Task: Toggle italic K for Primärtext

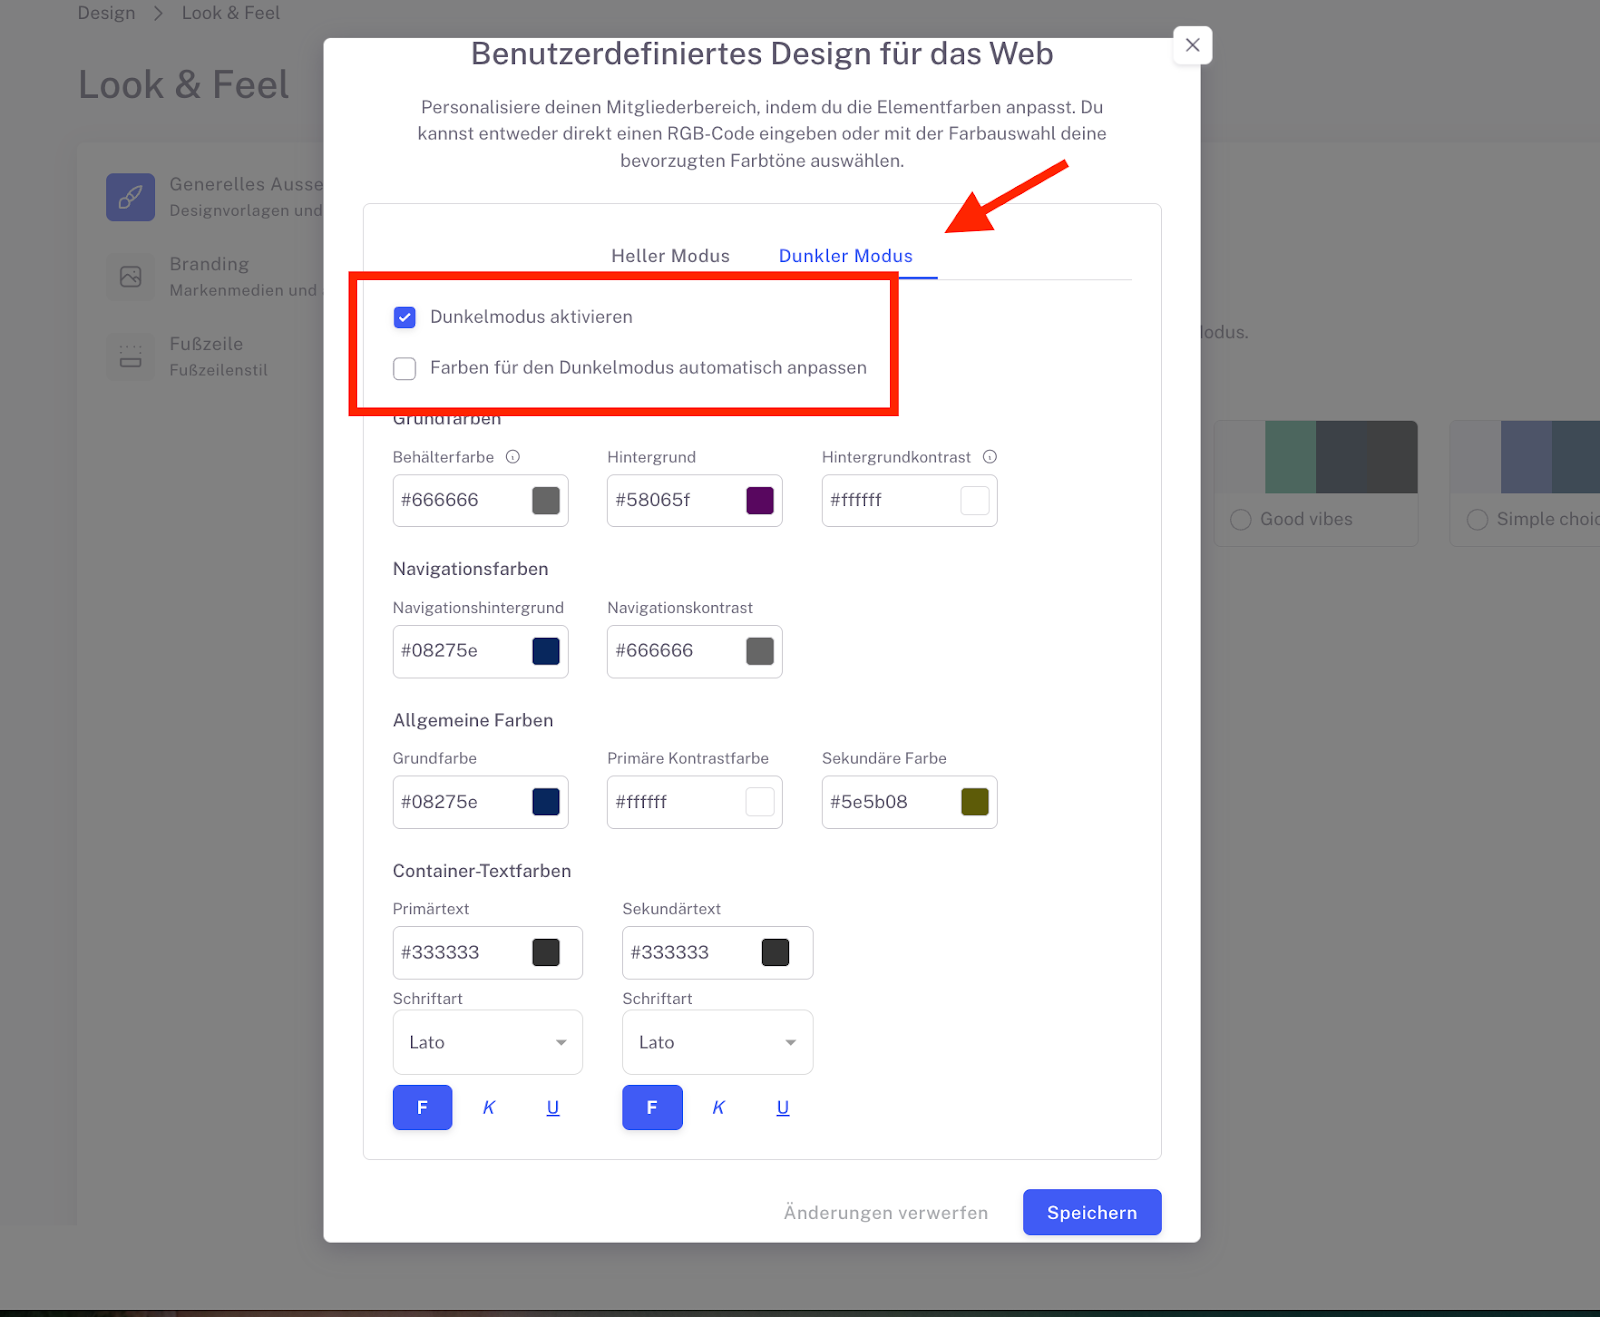Action: tap(489, 1107)
